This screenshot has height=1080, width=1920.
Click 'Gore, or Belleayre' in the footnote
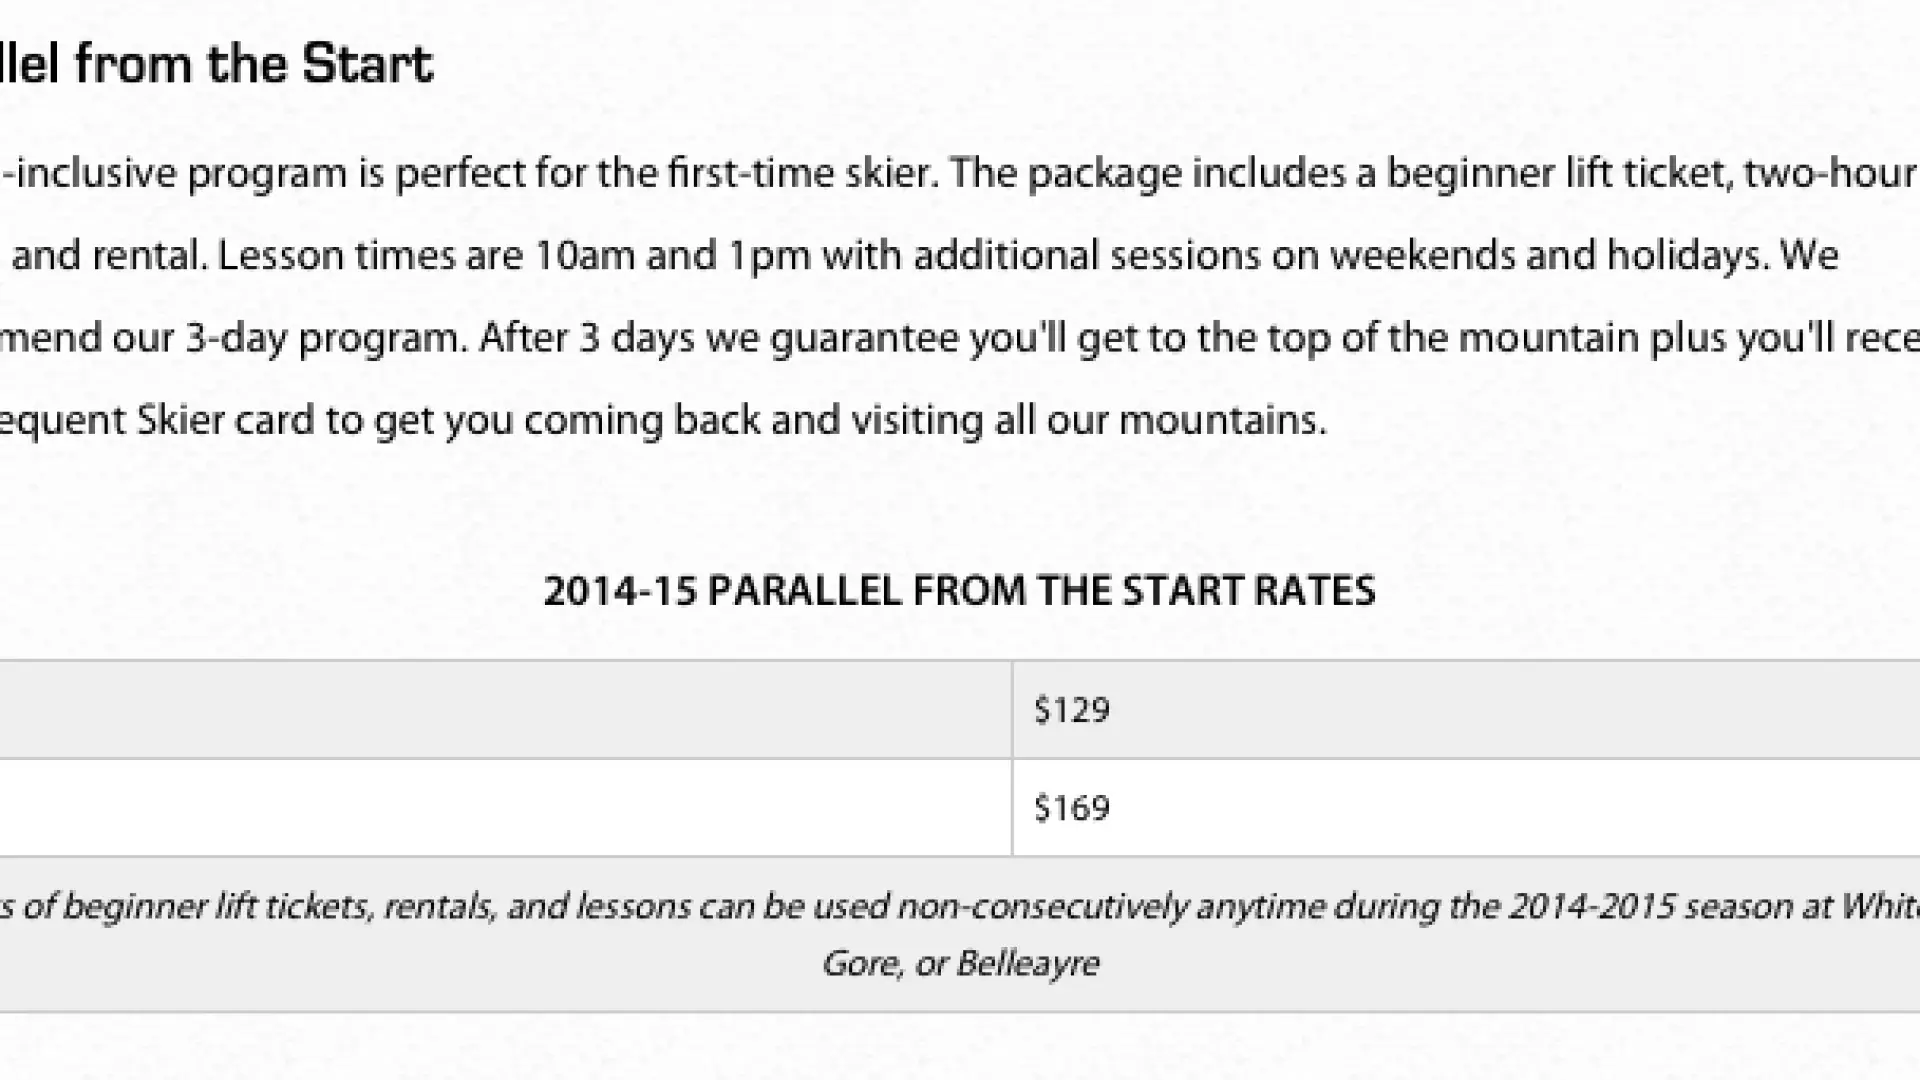click(960, 964)
